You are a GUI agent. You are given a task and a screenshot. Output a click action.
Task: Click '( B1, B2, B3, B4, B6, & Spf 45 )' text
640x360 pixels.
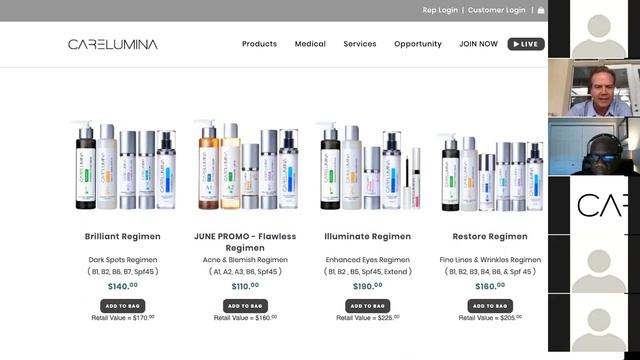point(490,271)
